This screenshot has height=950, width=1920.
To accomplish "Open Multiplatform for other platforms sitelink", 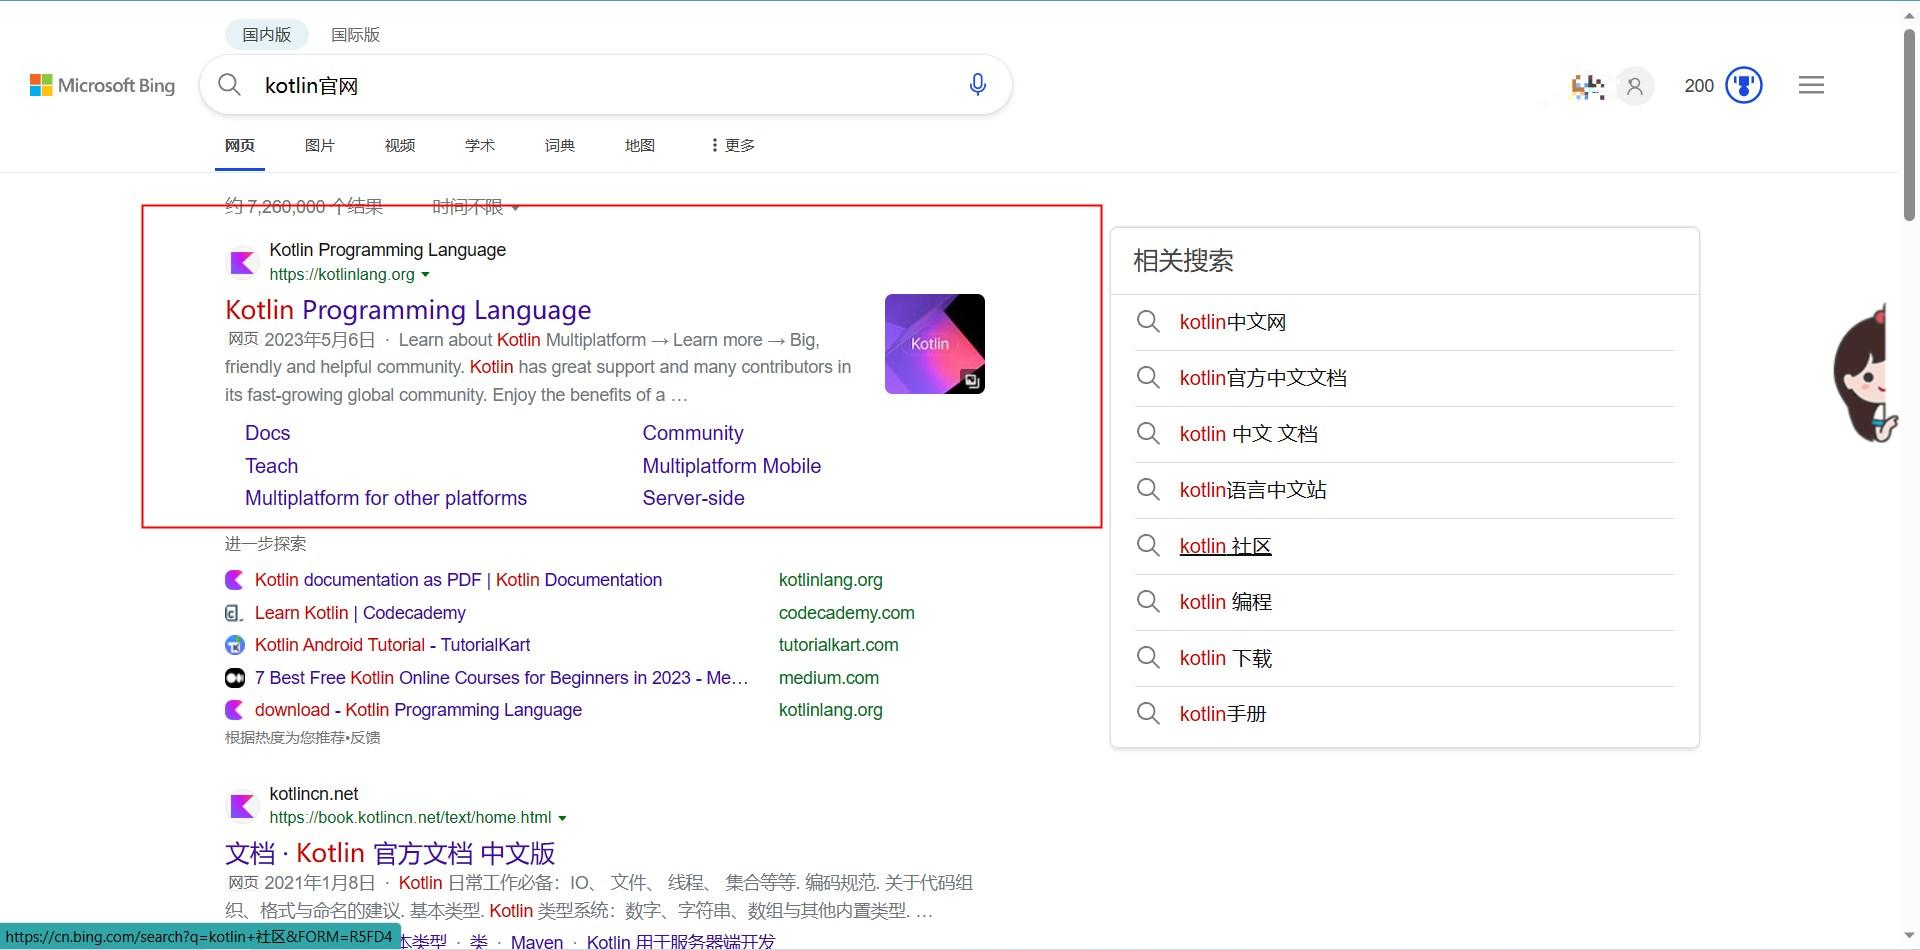I will 386,498.
